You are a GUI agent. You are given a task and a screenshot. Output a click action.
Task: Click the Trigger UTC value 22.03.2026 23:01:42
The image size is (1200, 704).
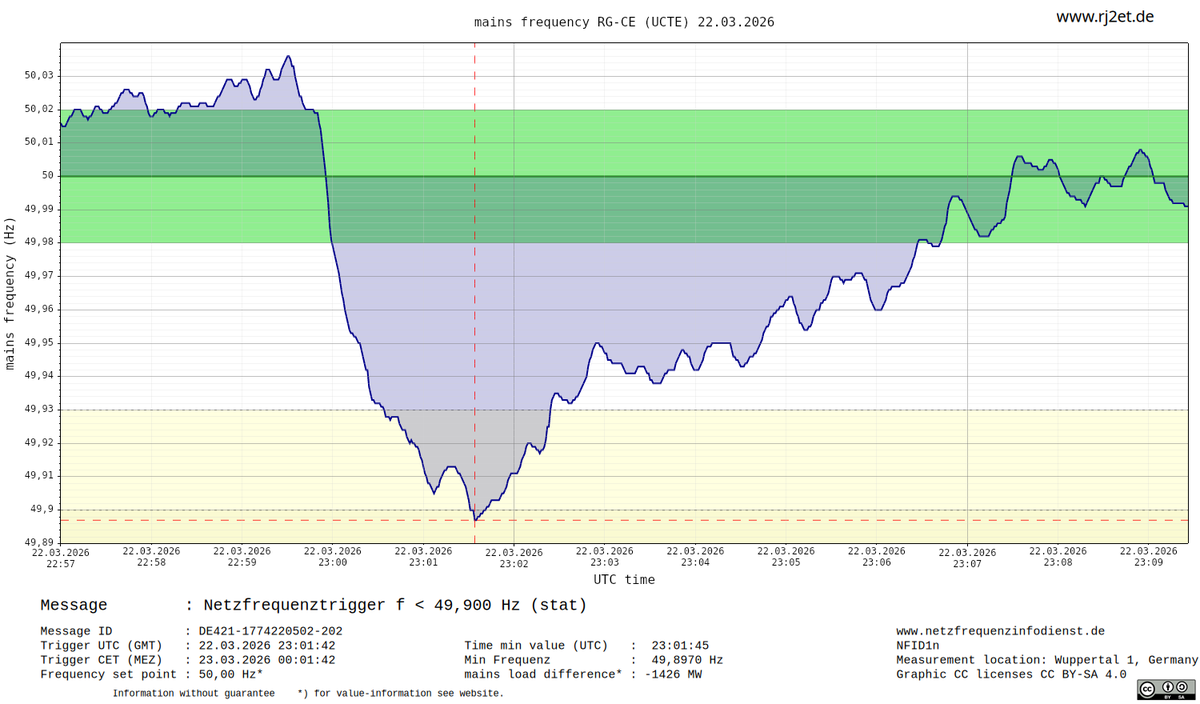pyautogui.click(x=267, y=645)
